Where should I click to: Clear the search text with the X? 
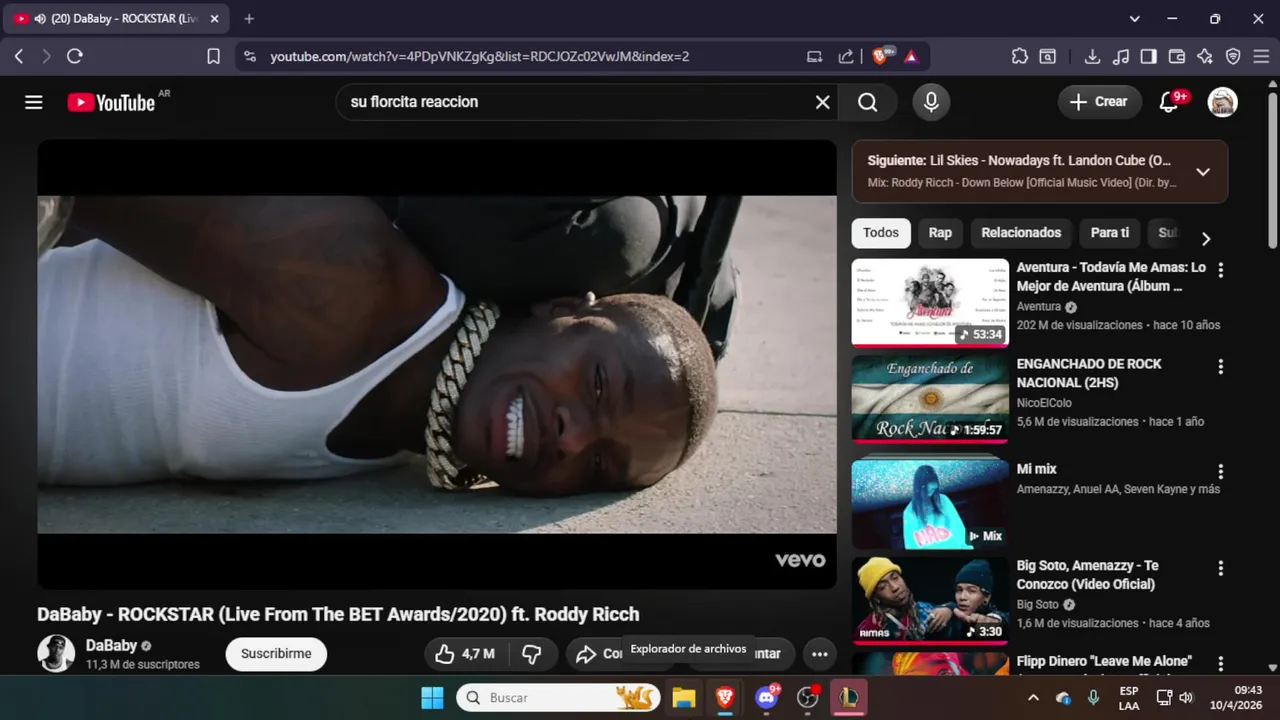tap(822, 102)
